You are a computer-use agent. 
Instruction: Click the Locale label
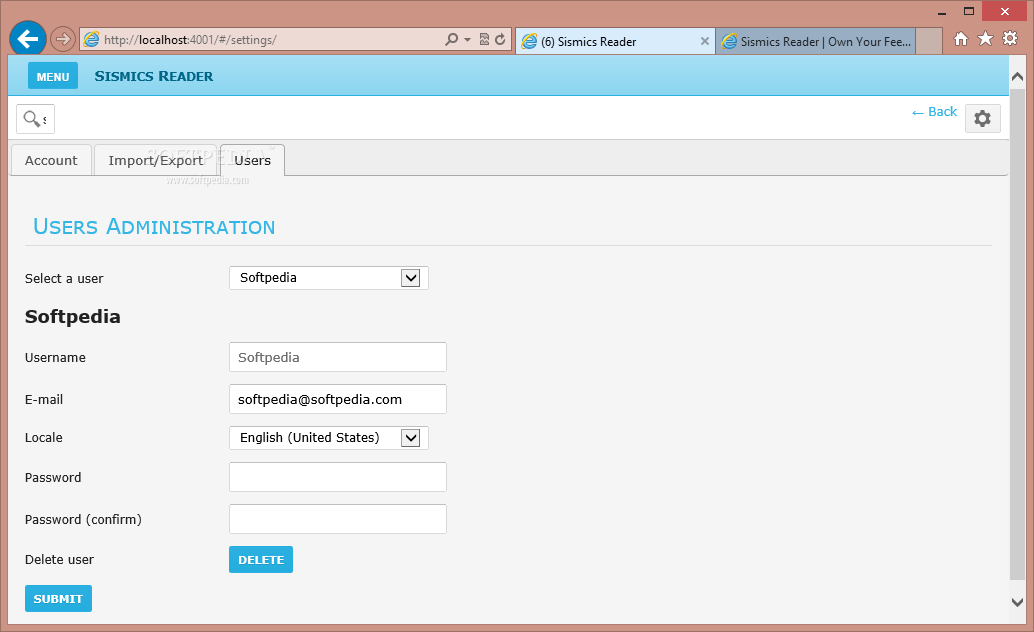[44, 437]
